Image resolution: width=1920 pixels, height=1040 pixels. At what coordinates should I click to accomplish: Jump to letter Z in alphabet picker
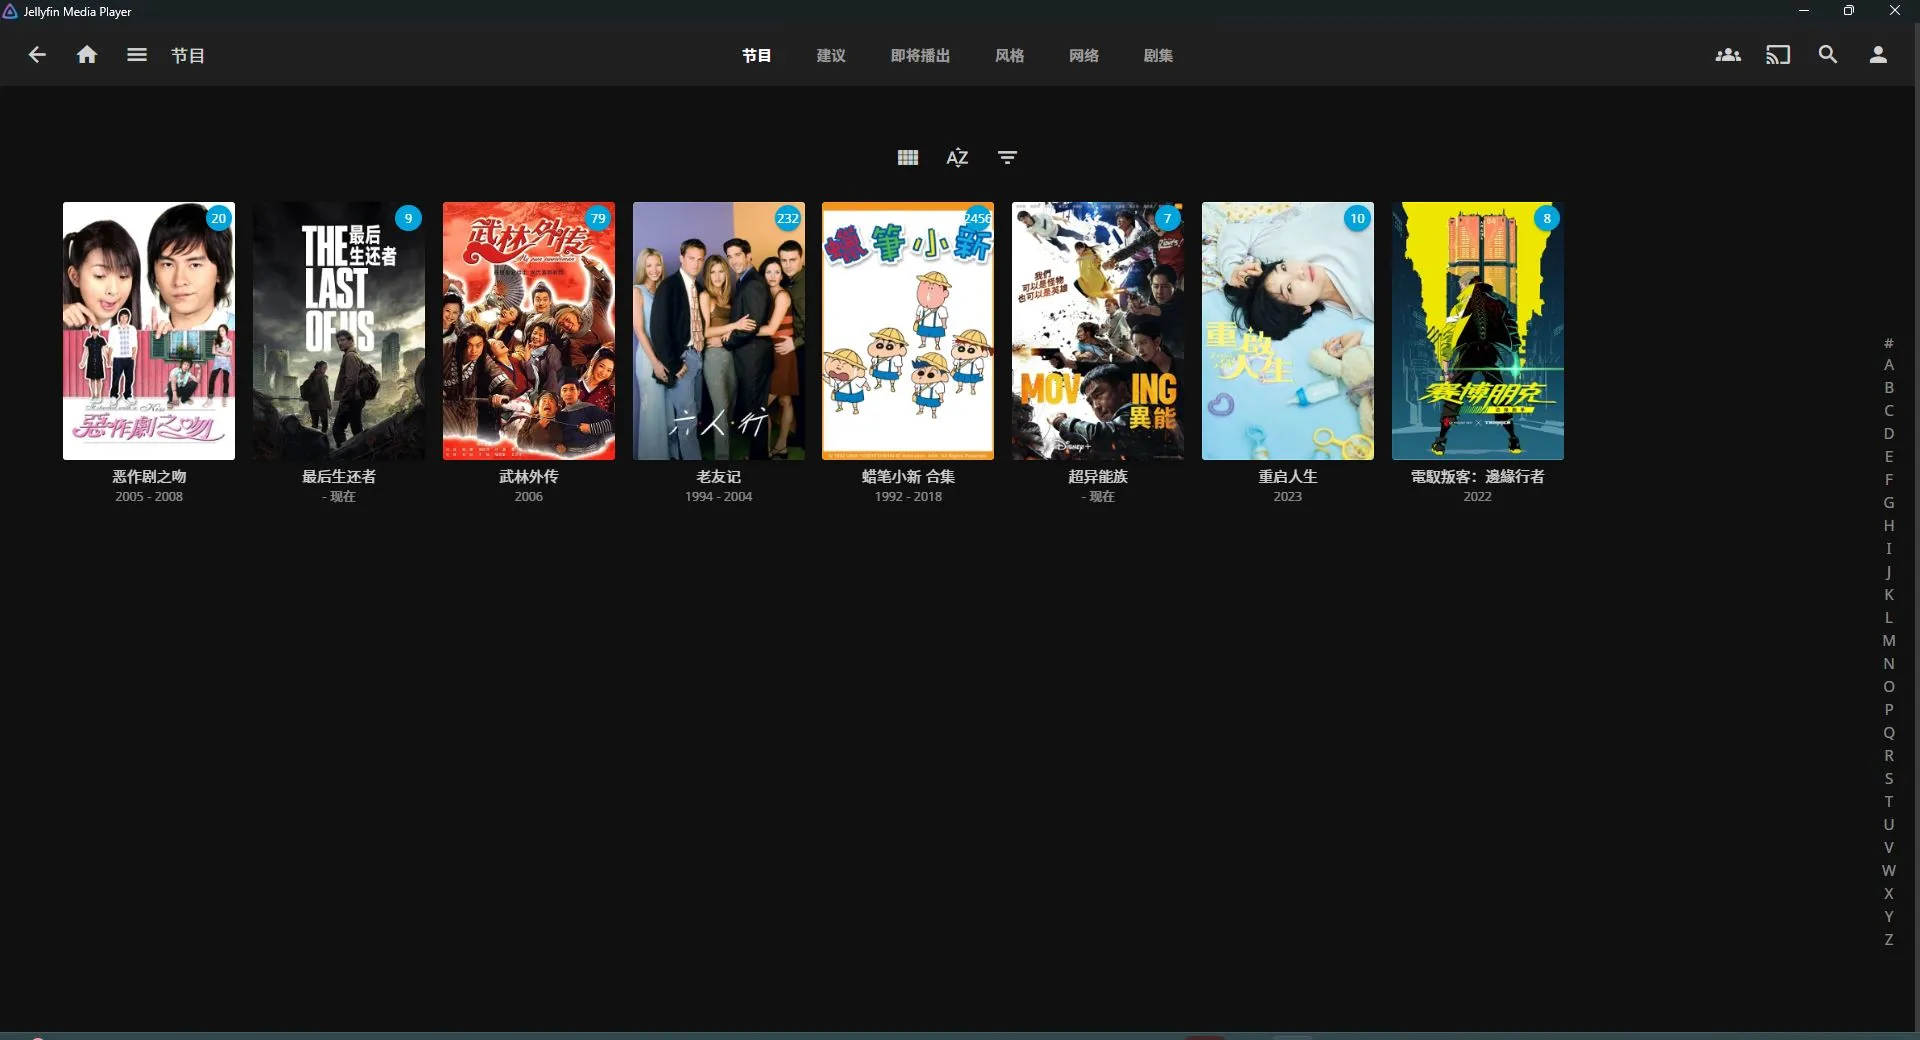pyautogui.click(x=1889, y=940)
